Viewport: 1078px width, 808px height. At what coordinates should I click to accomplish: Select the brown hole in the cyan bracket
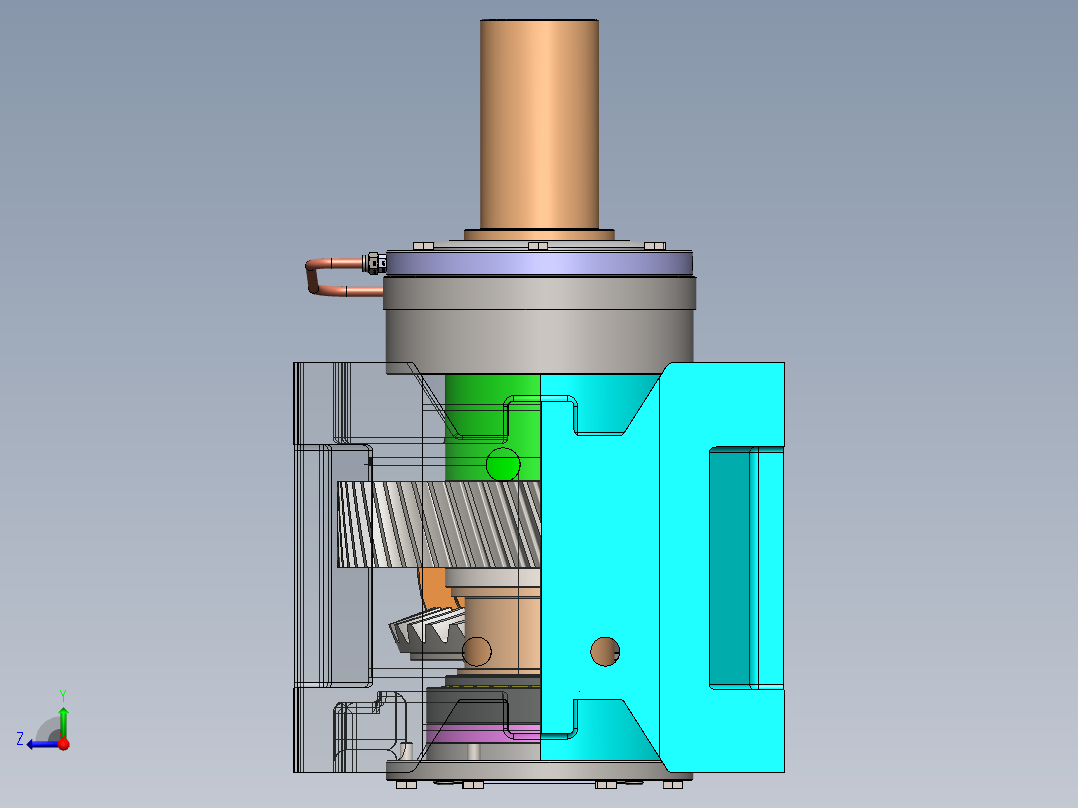(605, 651)
